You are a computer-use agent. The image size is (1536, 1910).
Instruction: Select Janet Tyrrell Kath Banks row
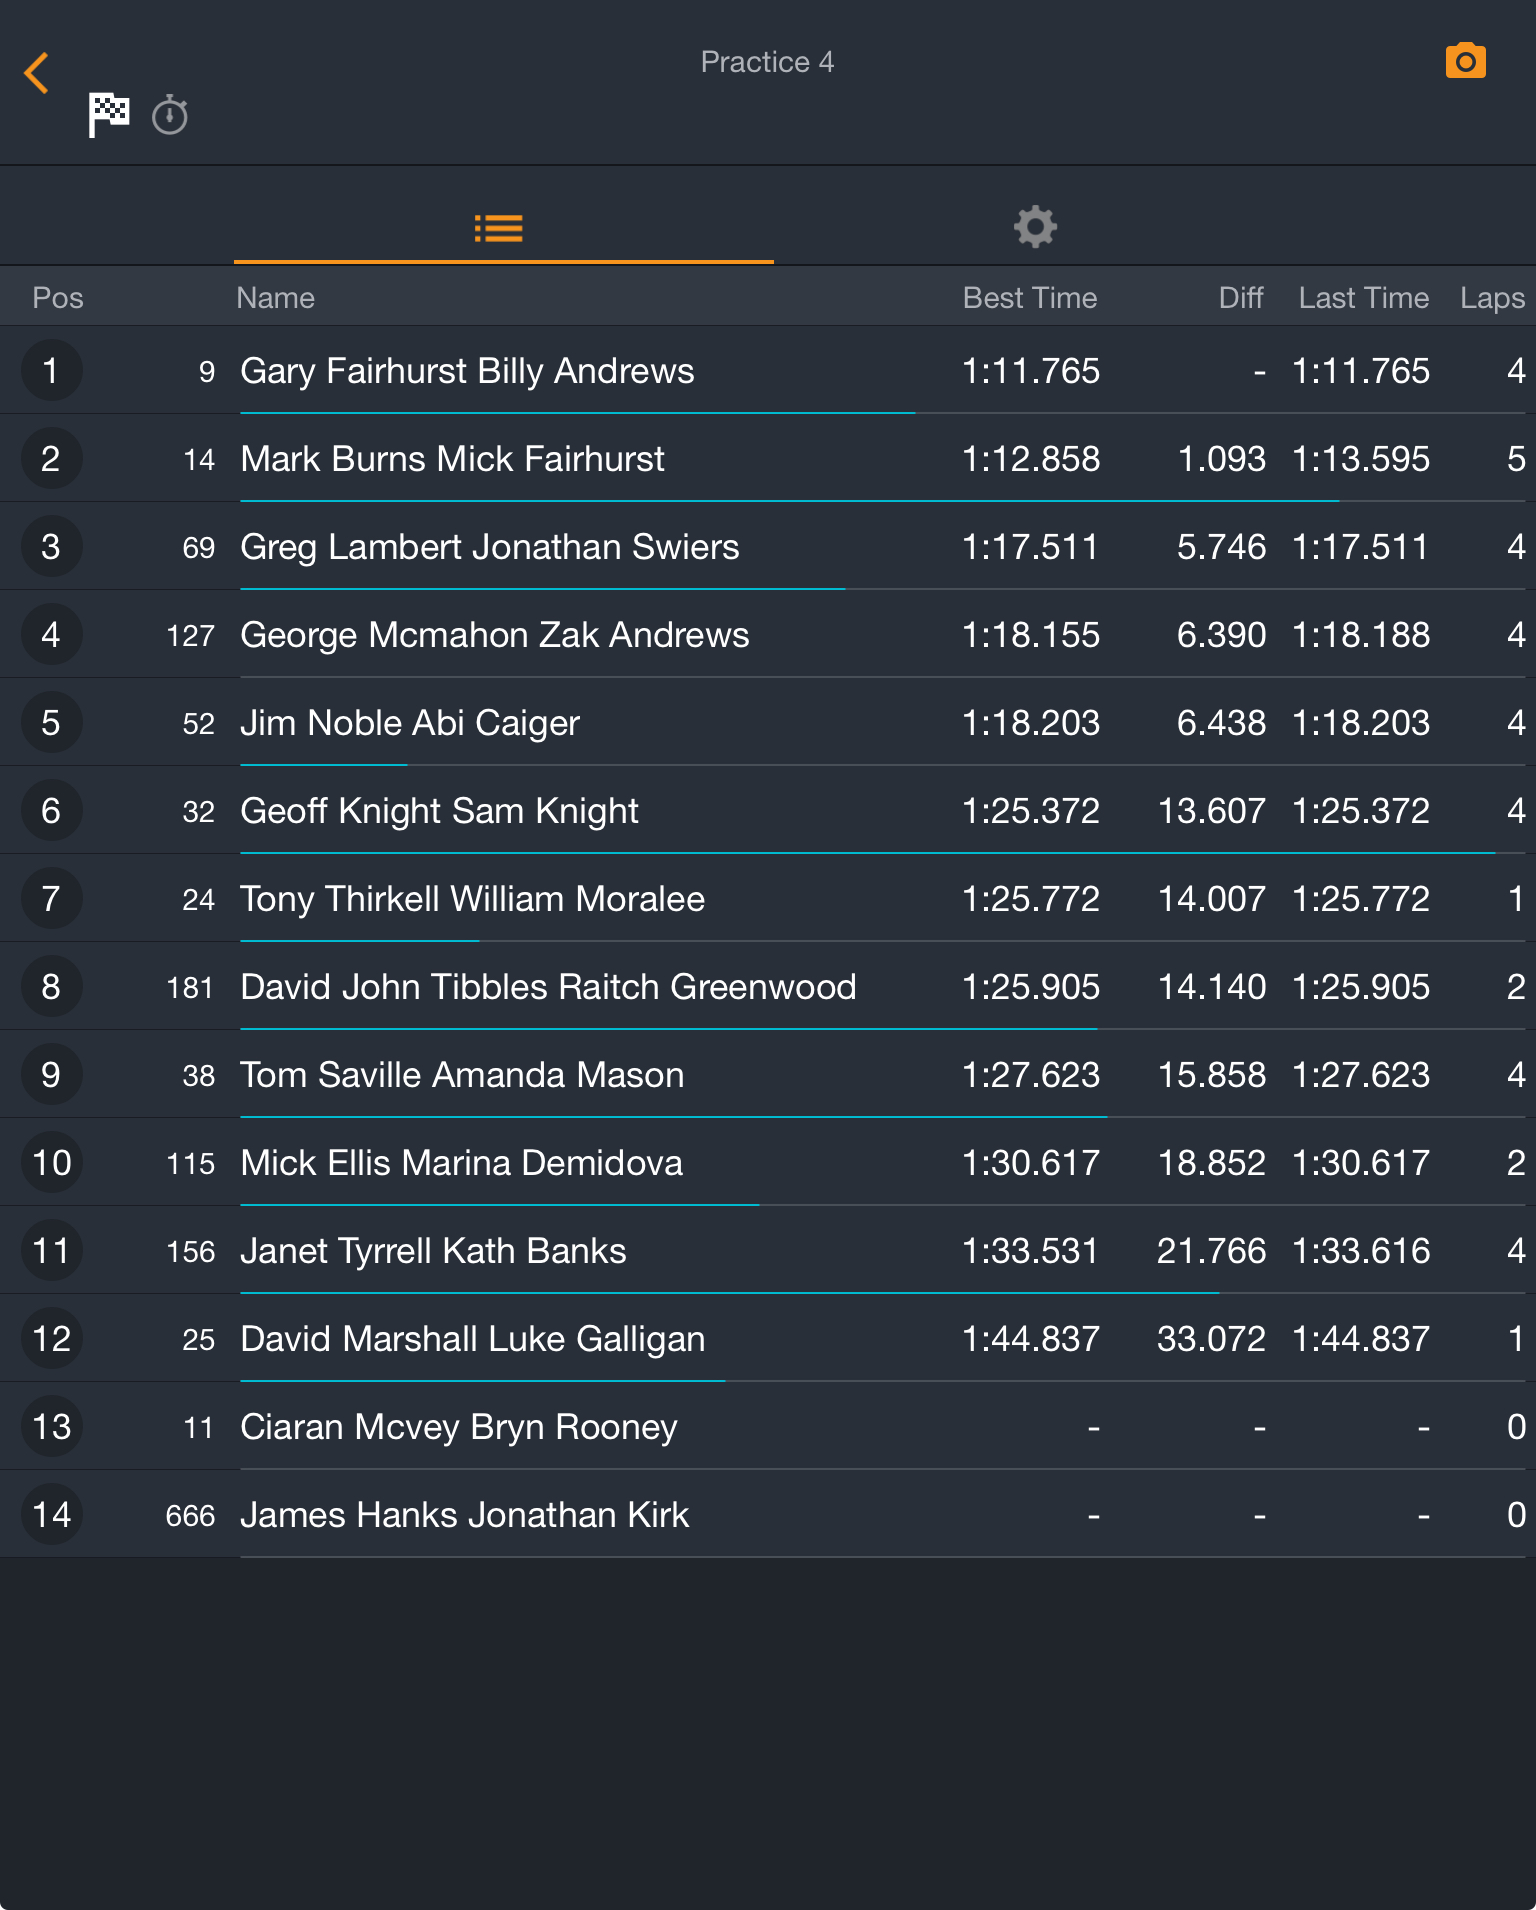click(x=768, y=1251)
